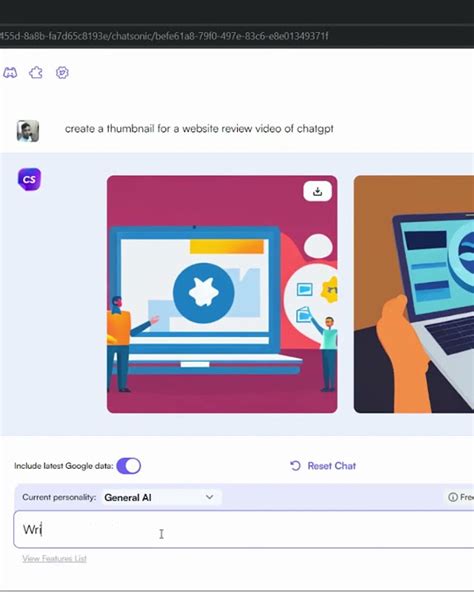Open the pink laptop illustration thumbnail
The height and width of the screenshot is (592, 474).
tap(222, 294)
